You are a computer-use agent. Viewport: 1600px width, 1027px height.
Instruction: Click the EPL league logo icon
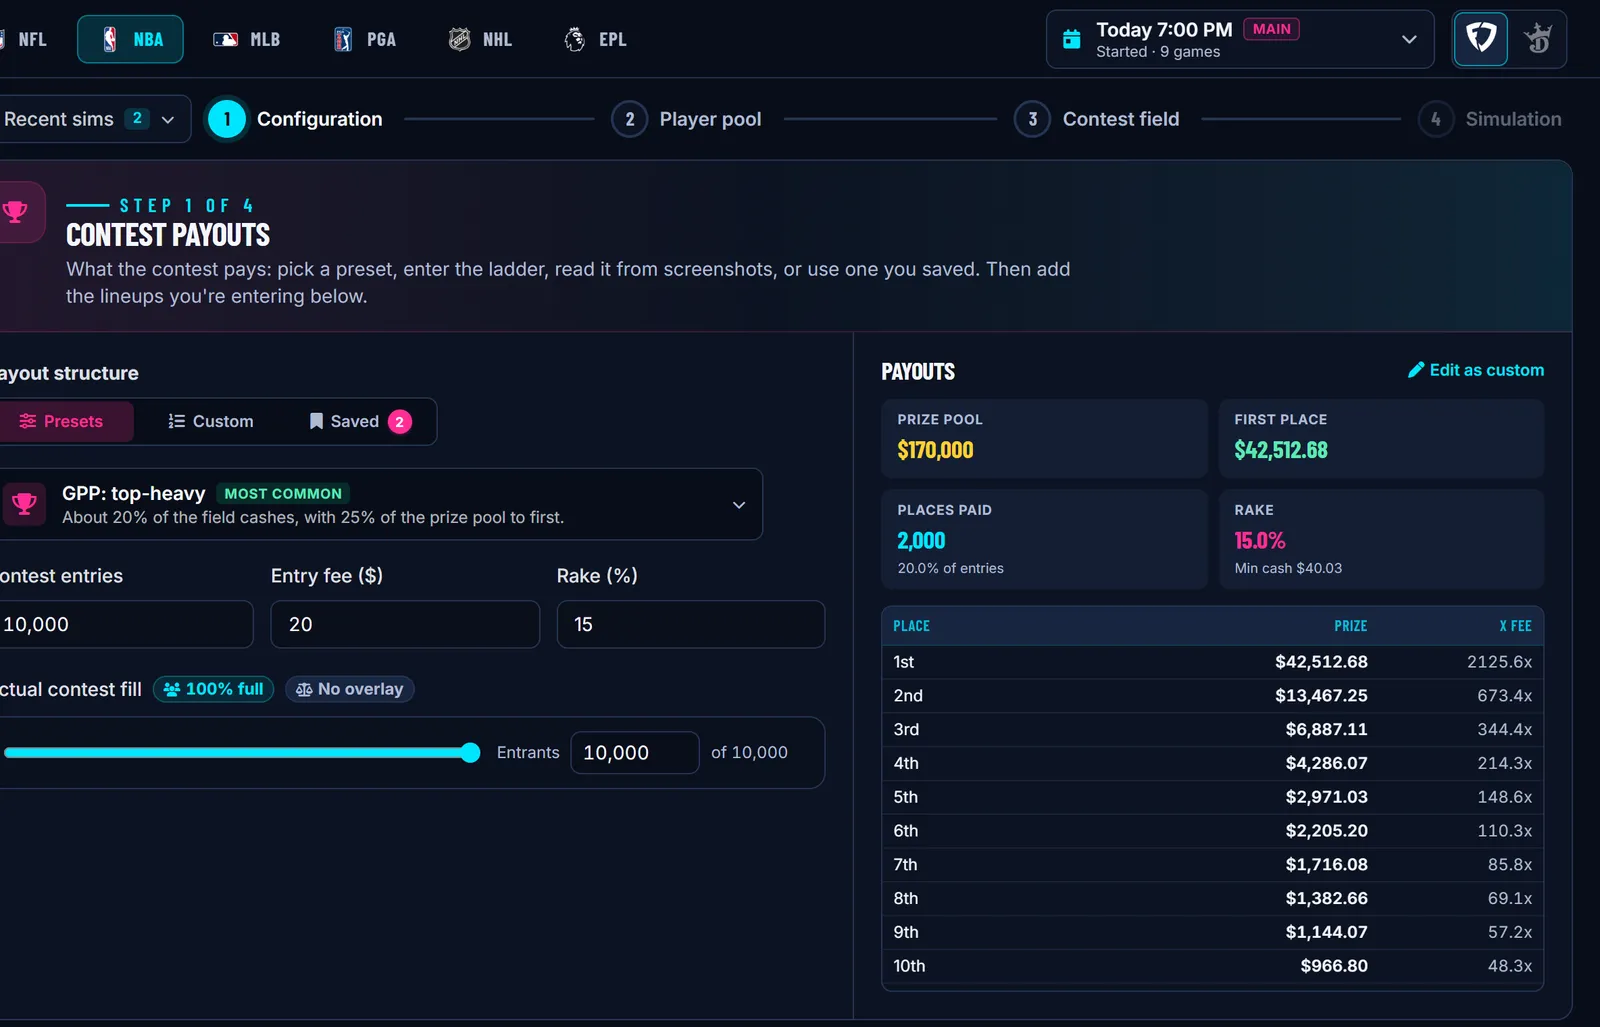(575, 39)
